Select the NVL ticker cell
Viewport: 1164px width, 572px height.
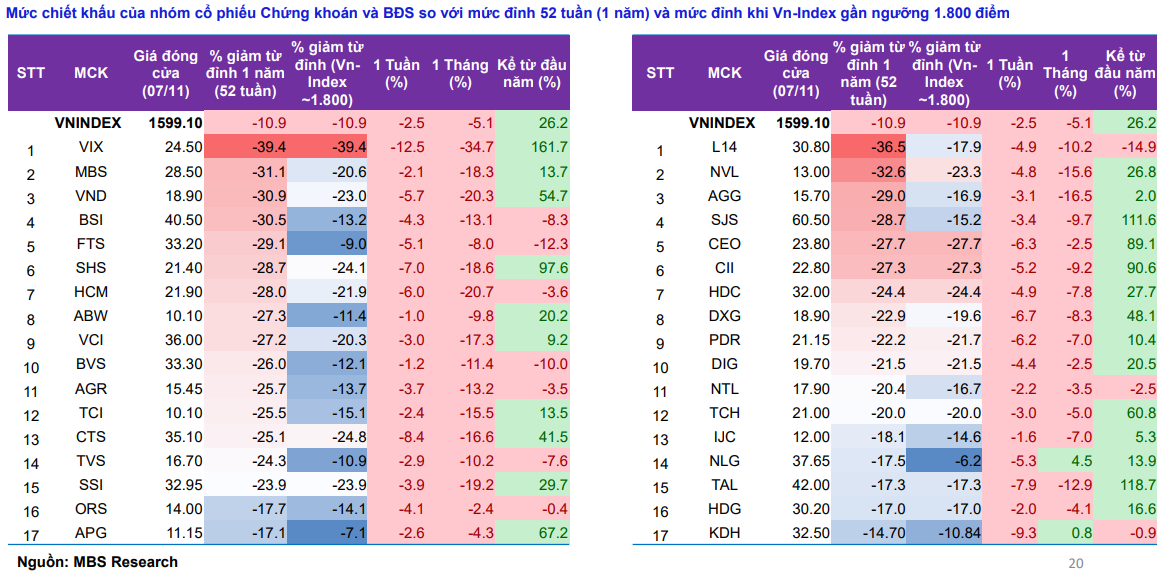(724, 171)
